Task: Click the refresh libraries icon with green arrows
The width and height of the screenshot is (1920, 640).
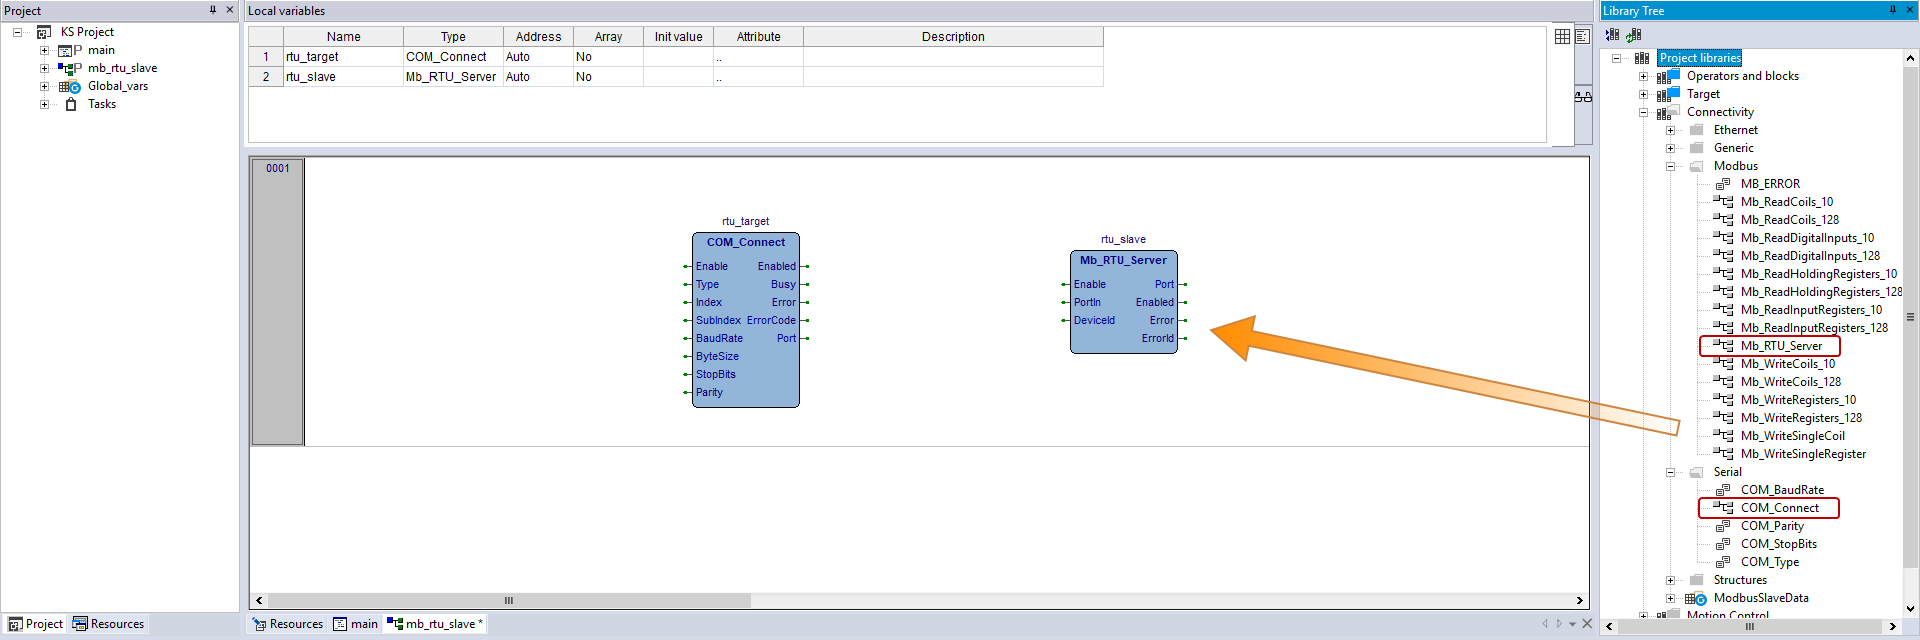Action: click(x=1634, y=35)
